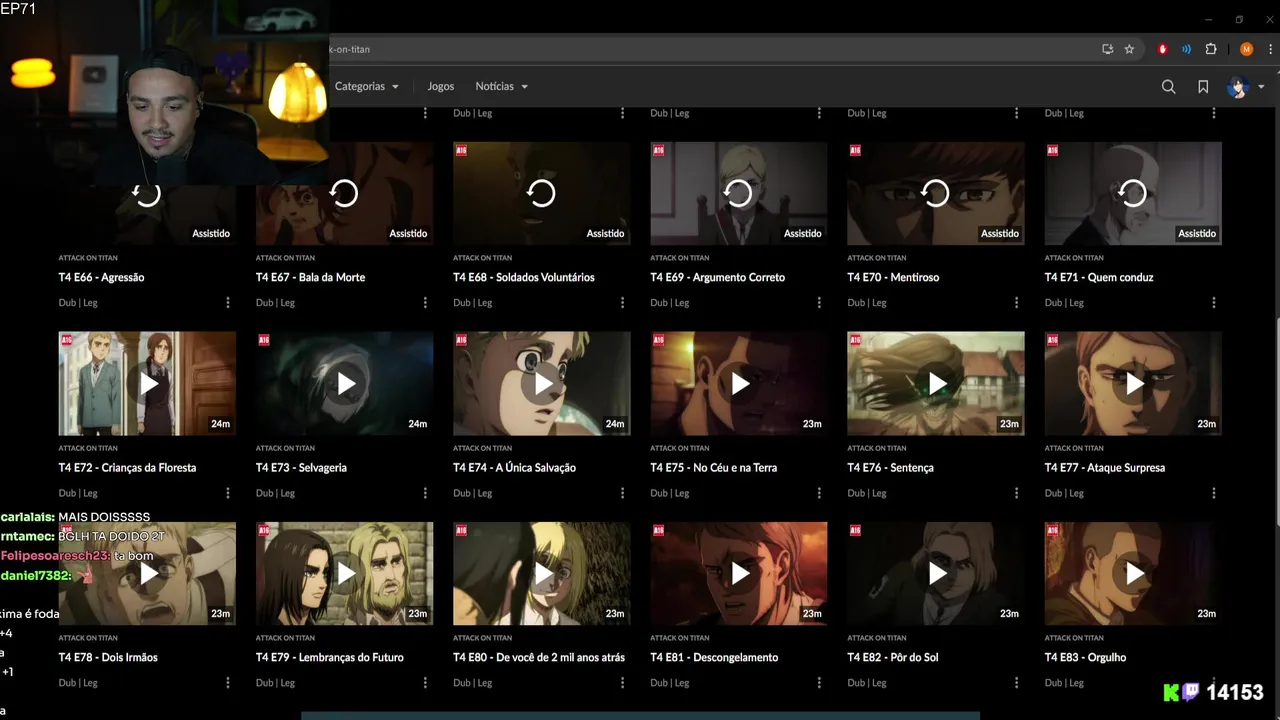Expand the Notícias dropdown
Viewport: 1280px width, 720px height.
point(501,86)
